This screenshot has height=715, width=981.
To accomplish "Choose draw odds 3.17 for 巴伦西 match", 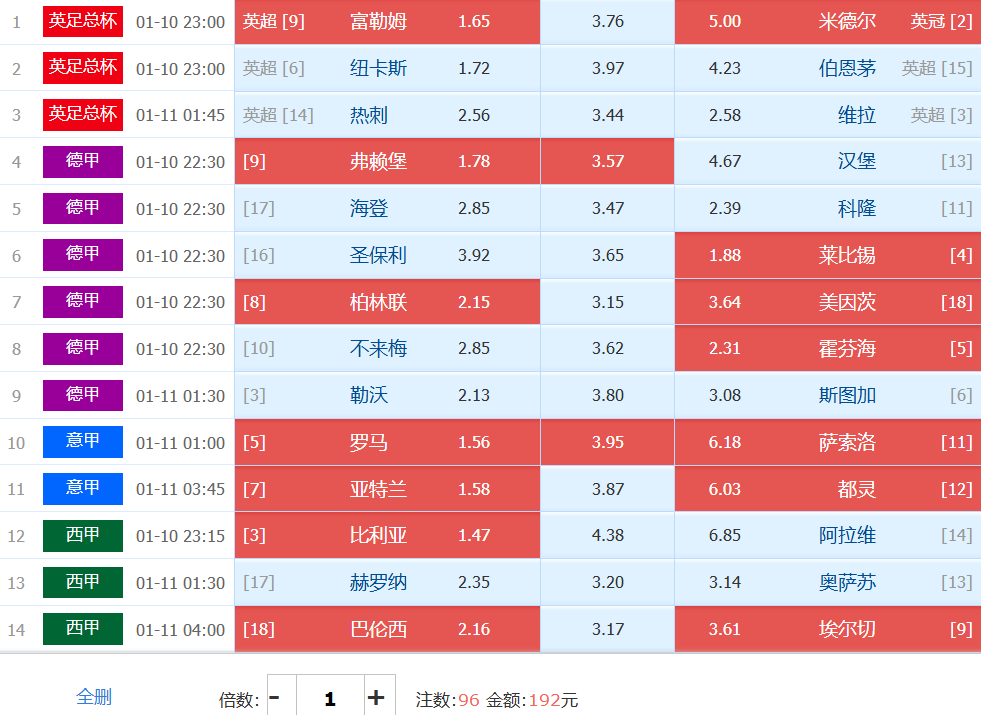I will 607,629.
